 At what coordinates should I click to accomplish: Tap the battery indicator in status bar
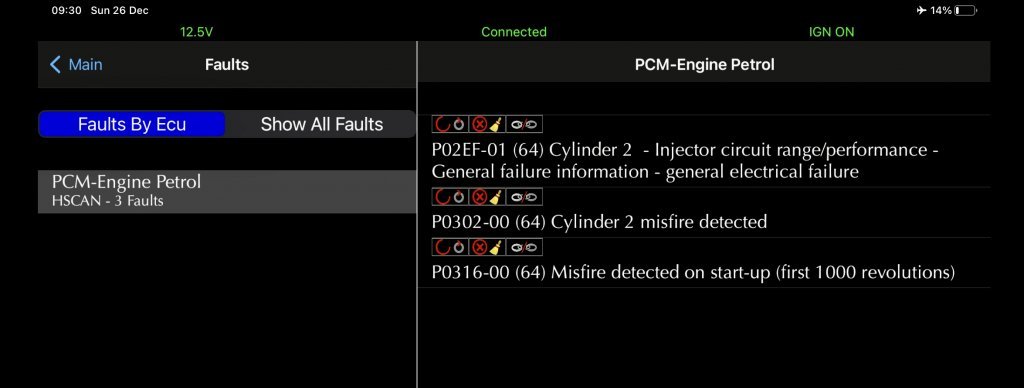coord(965,10)
